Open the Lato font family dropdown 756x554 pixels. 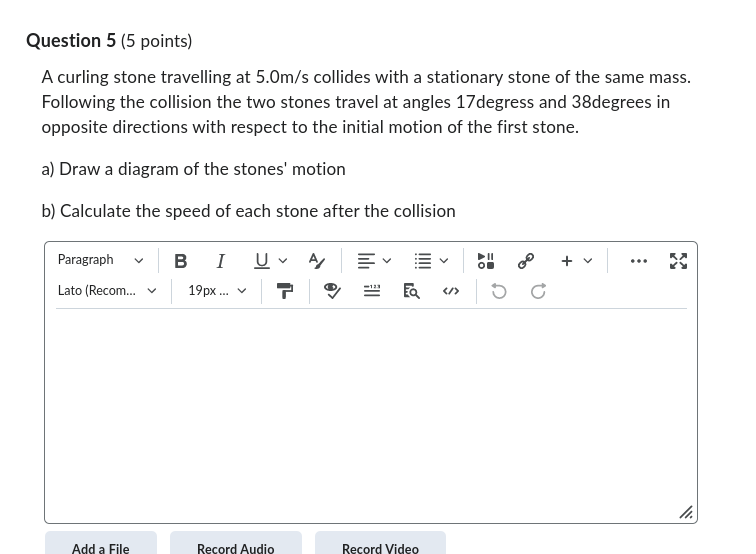[x=107, y=291]
